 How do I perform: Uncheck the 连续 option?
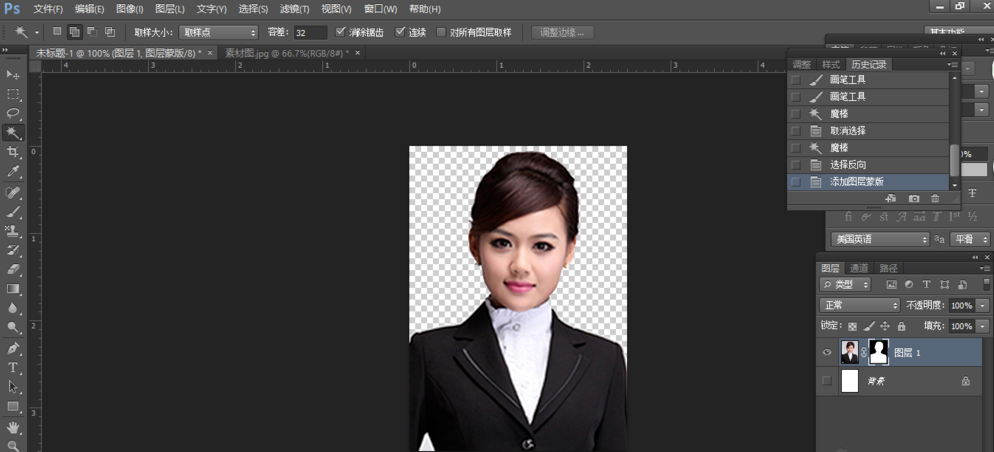tap(400, 32)
